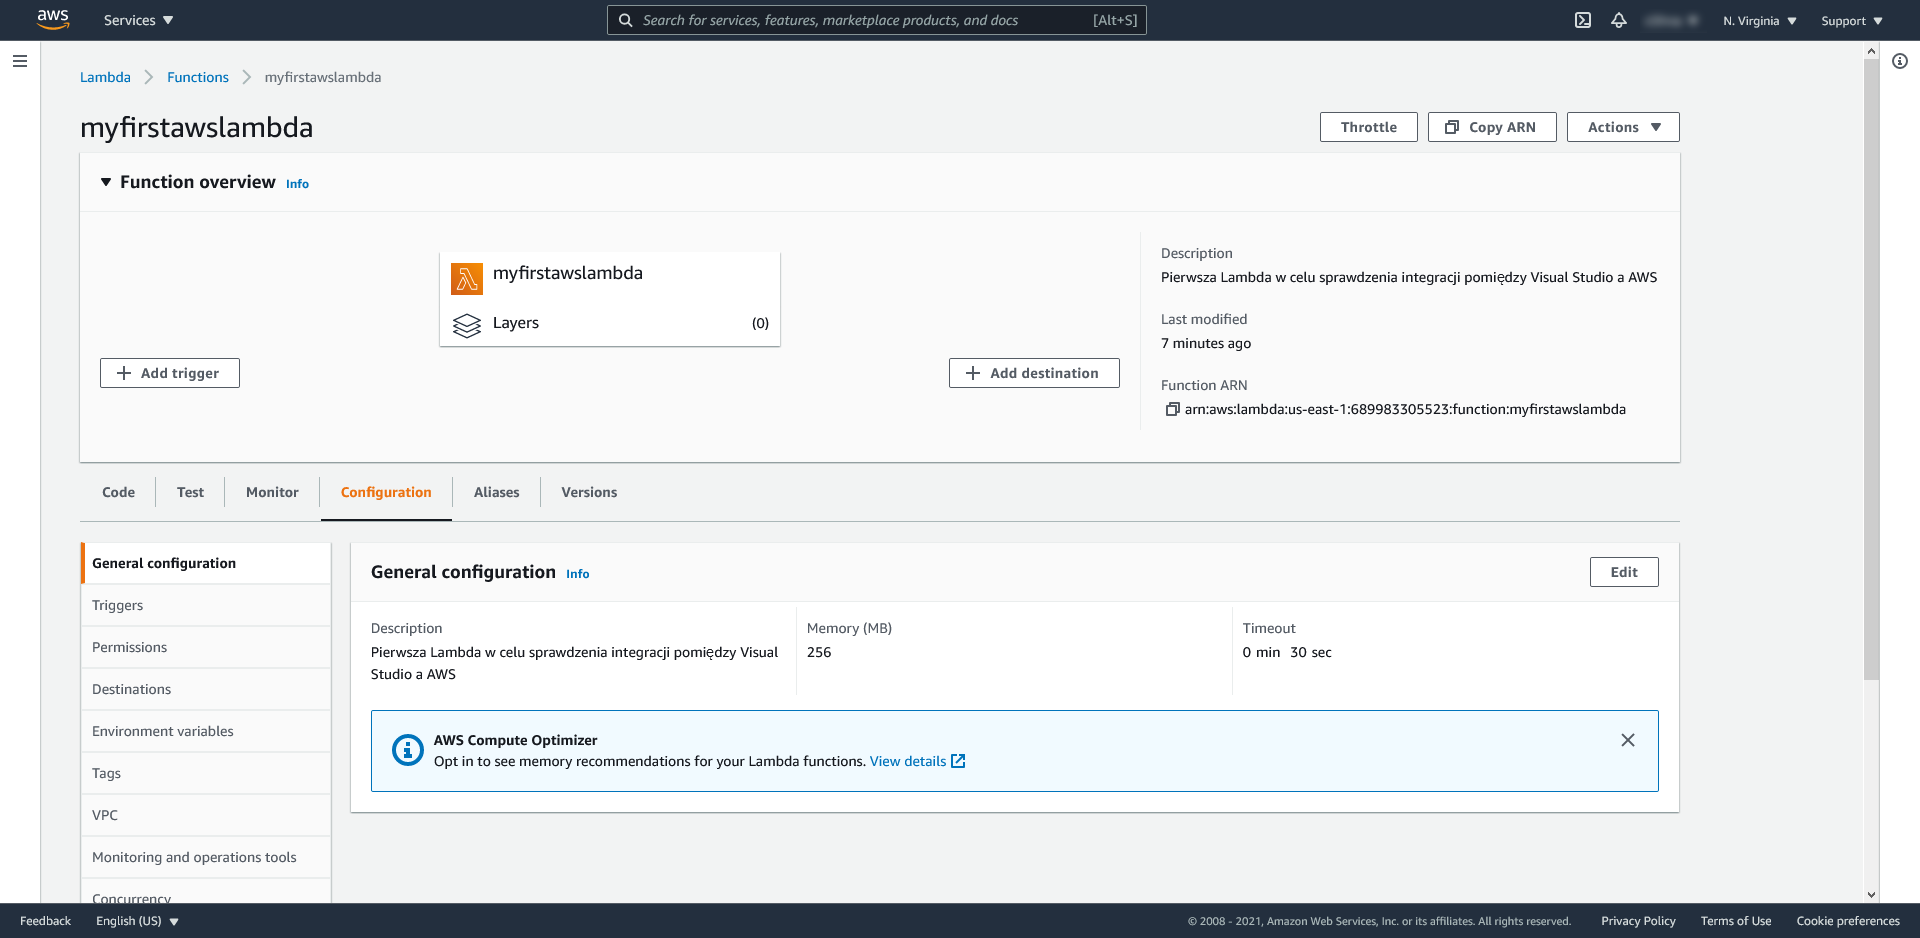Click the AWS logo home icon
The height and width of the screenshot is (938, 1920).
(x=53, y=20)
